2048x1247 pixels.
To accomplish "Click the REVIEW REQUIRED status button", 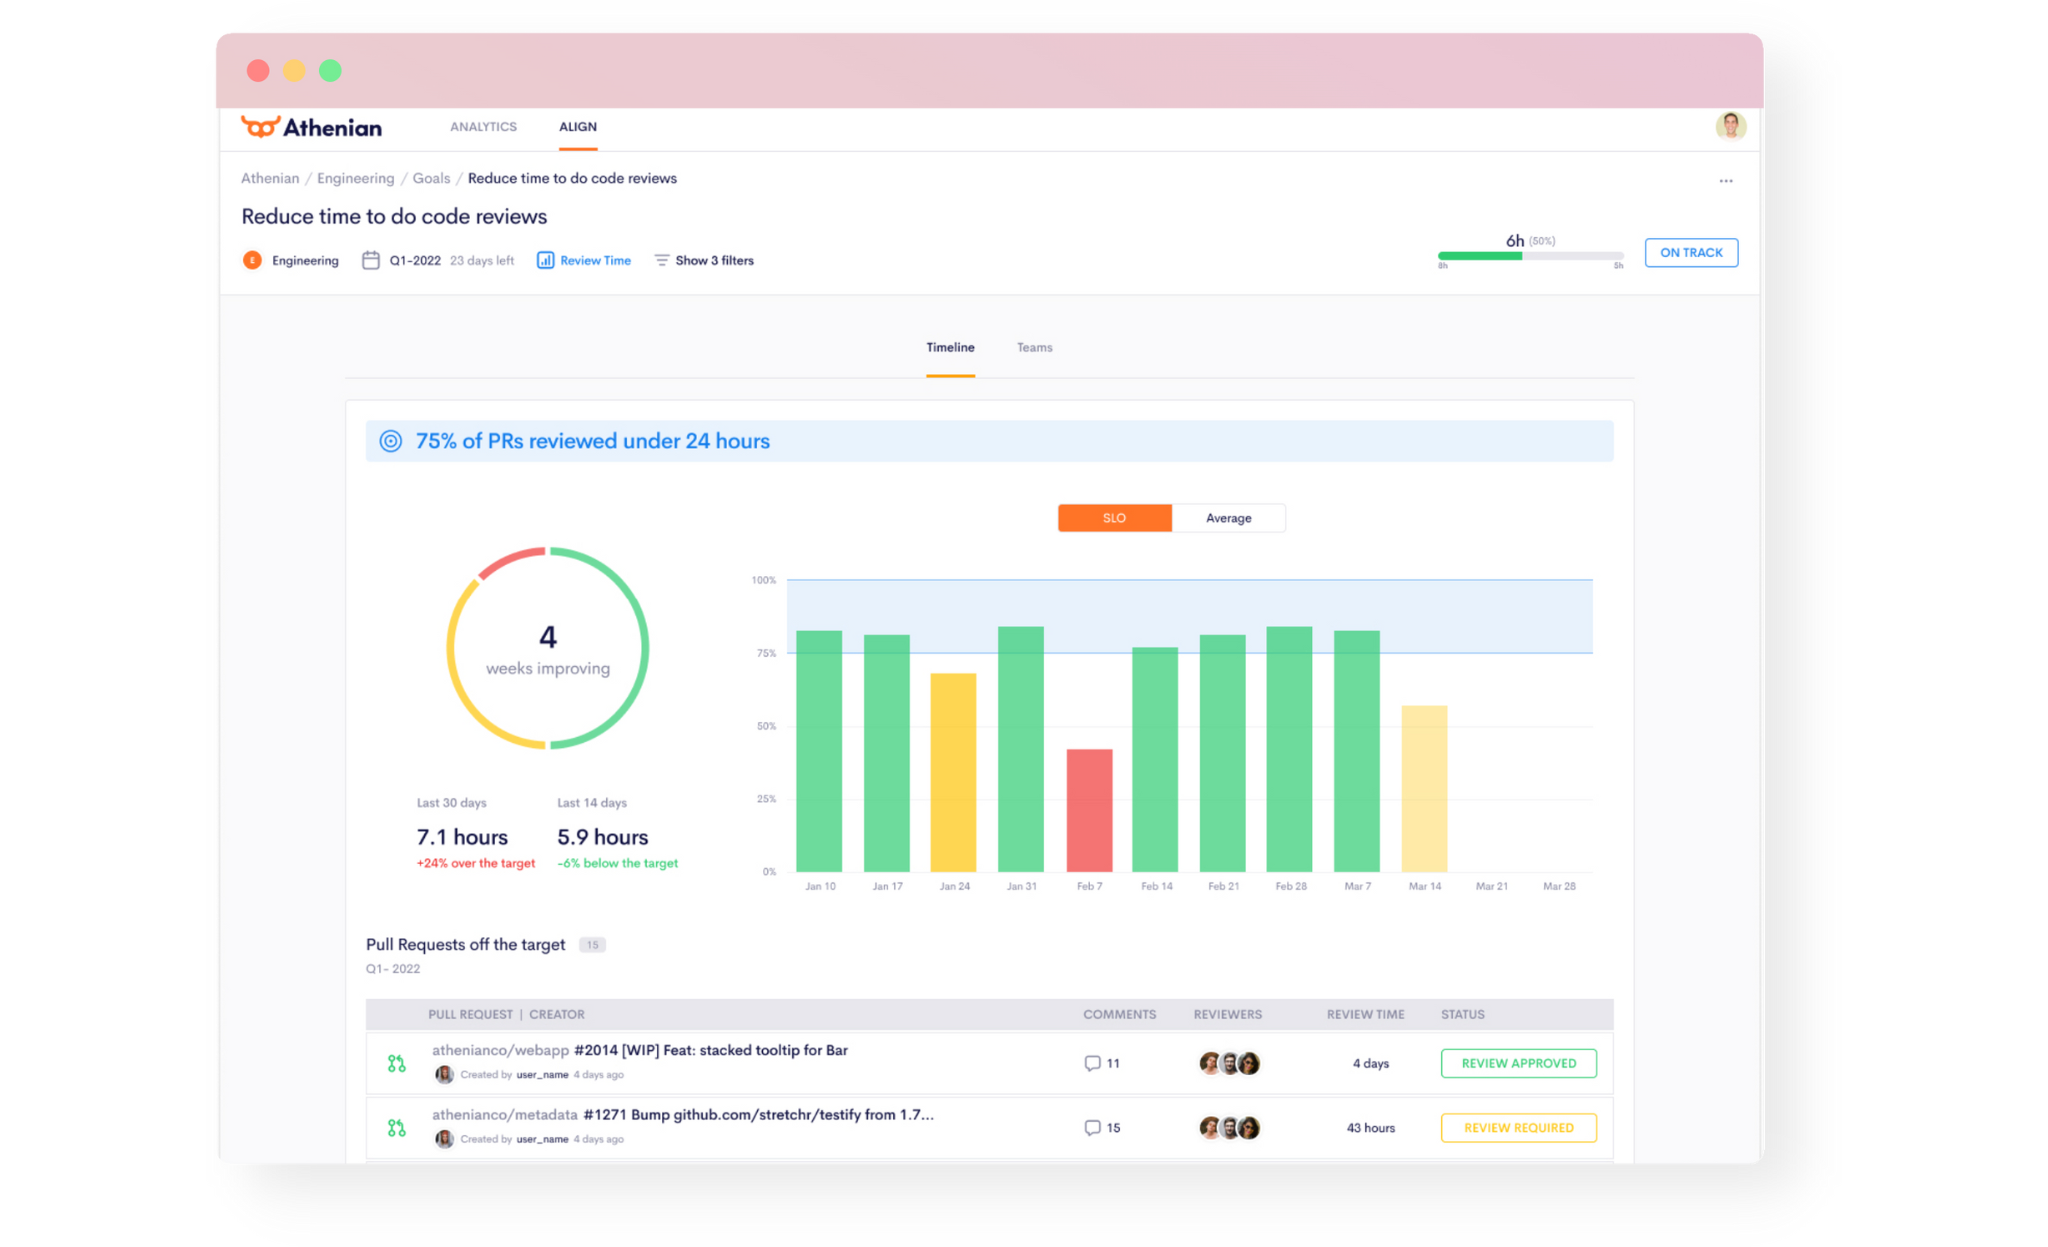I will coord(1518,1127).
